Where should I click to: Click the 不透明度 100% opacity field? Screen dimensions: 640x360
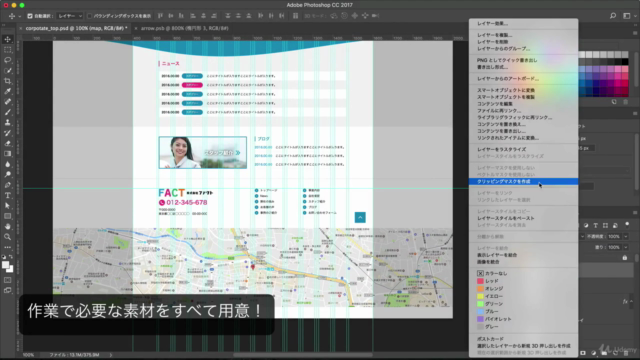point(614,236)
